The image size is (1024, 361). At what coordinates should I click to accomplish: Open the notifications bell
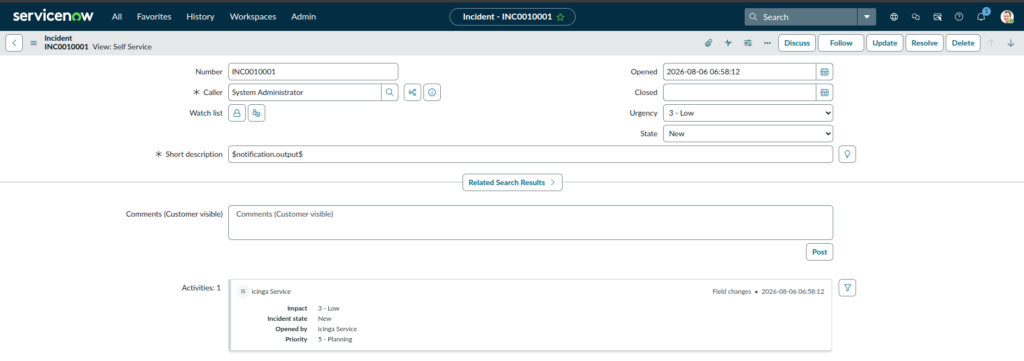(981, 17)
